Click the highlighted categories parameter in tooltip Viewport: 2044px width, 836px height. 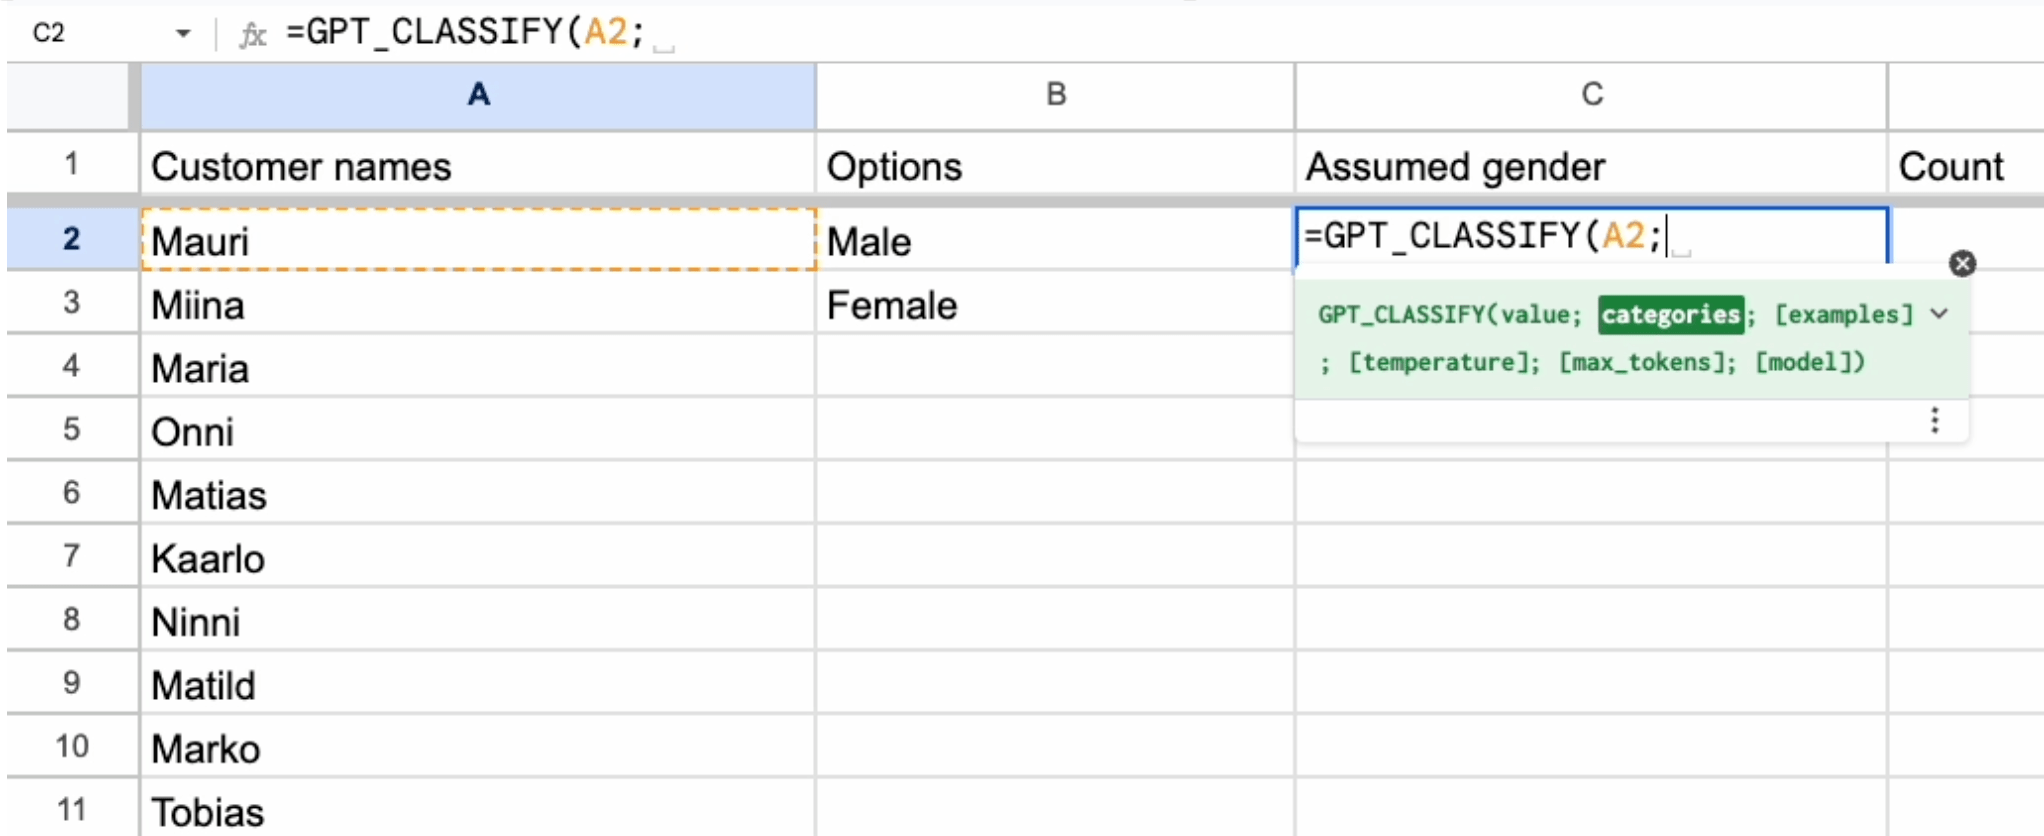pos(1670,315)
